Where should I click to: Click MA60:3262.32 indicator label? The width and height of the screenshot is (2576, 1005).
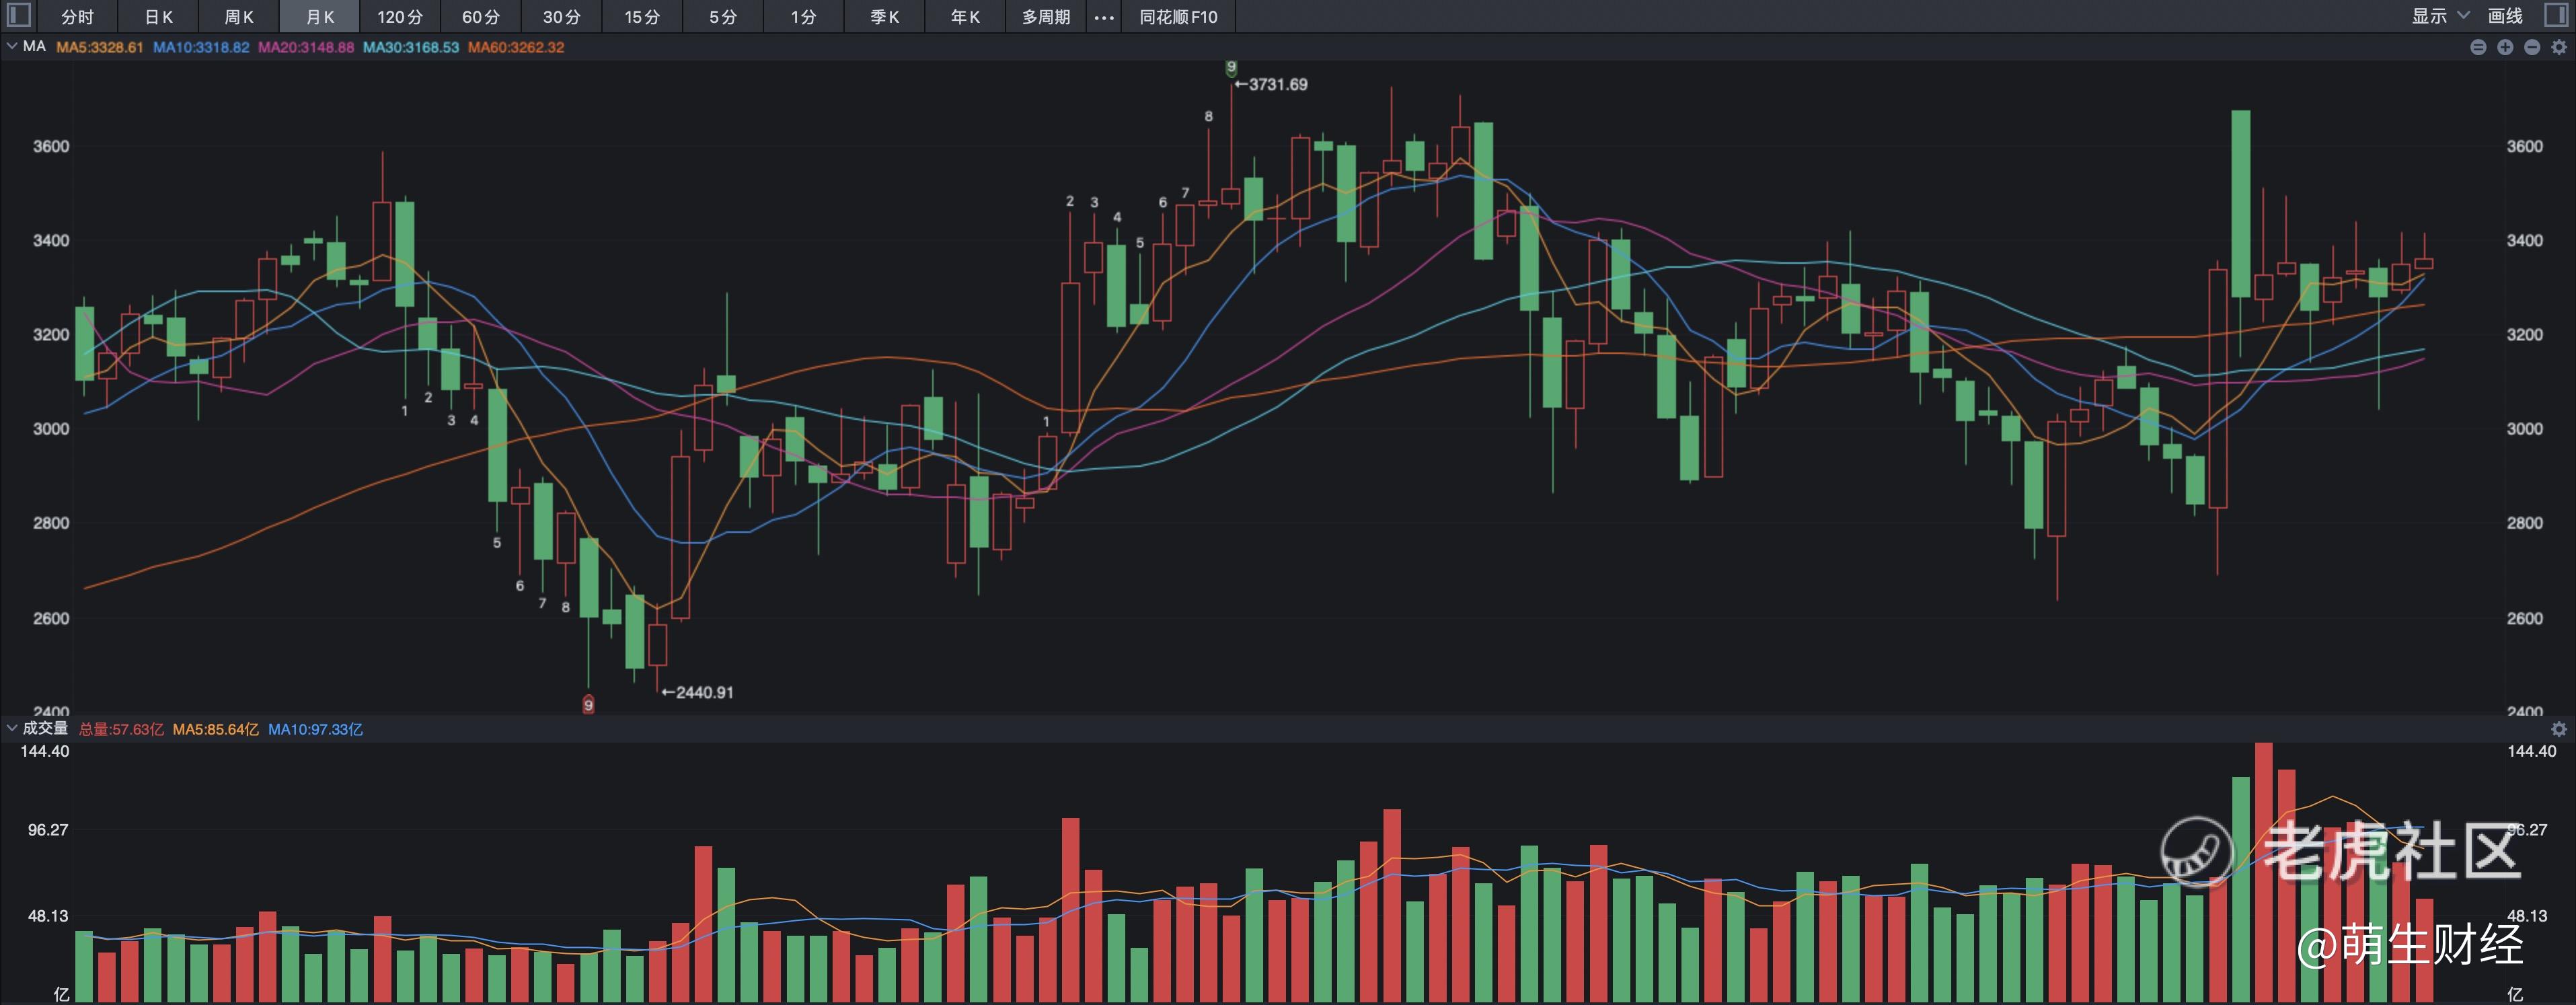pyautogui.click(x=516, y=47)
